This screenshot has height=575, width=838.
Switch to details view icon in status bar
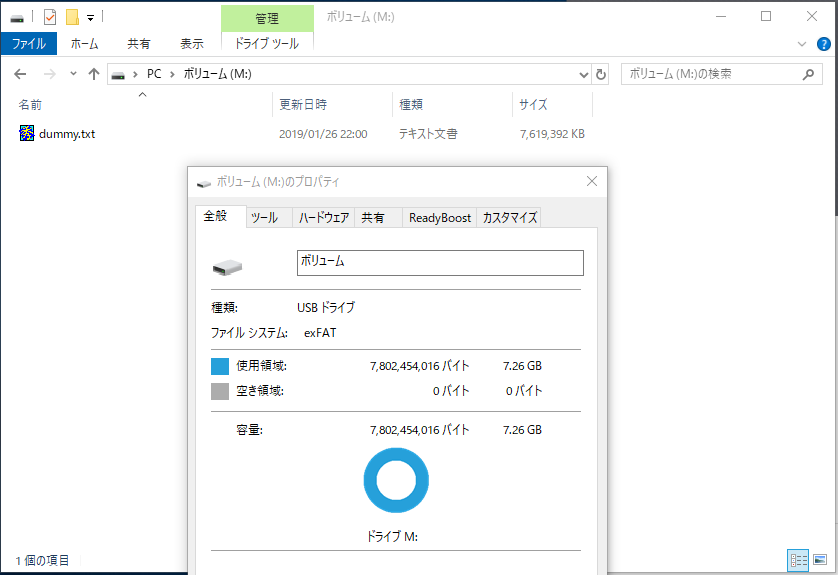[x=798, y=560]
